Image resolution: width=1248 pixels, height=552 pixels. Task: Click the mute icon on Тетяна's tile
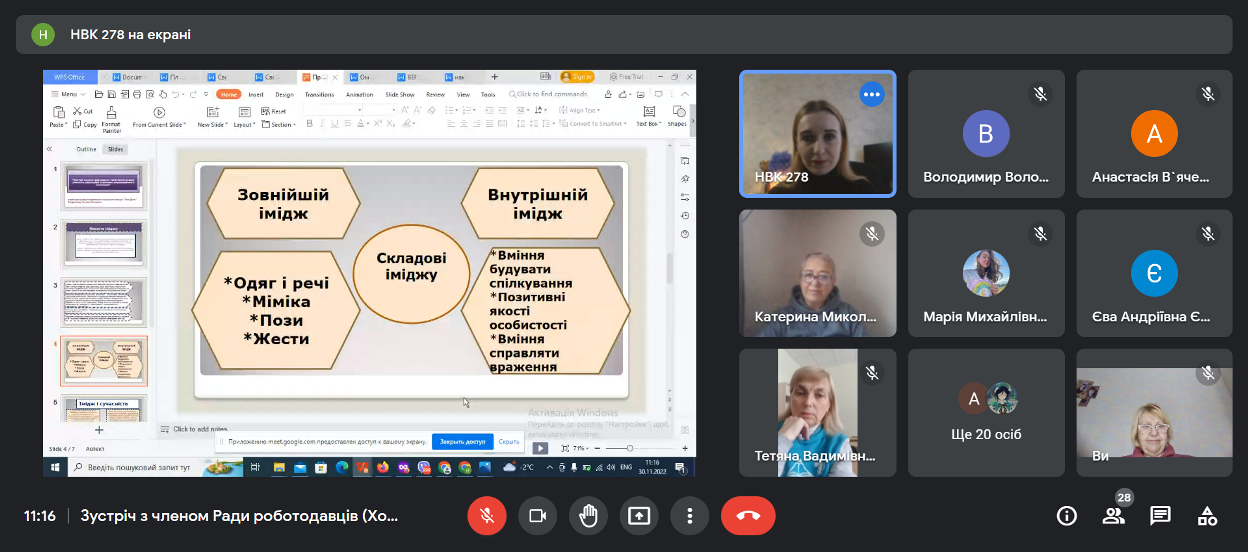[x=872, y=373]
